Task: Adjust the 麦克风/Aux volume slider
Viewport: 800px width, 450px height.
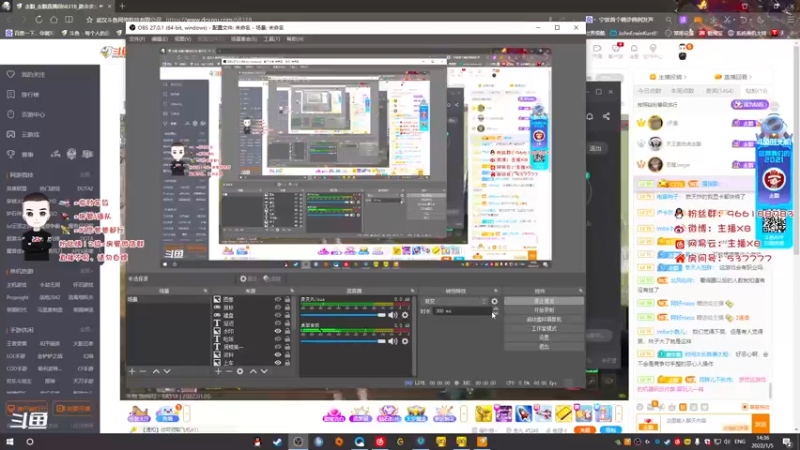Action: (x=343, y=315)
